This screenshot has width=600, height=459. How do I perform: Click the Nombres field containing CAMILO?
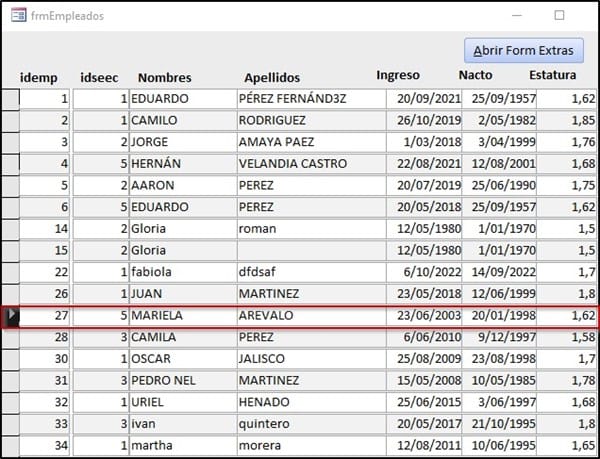182,120
